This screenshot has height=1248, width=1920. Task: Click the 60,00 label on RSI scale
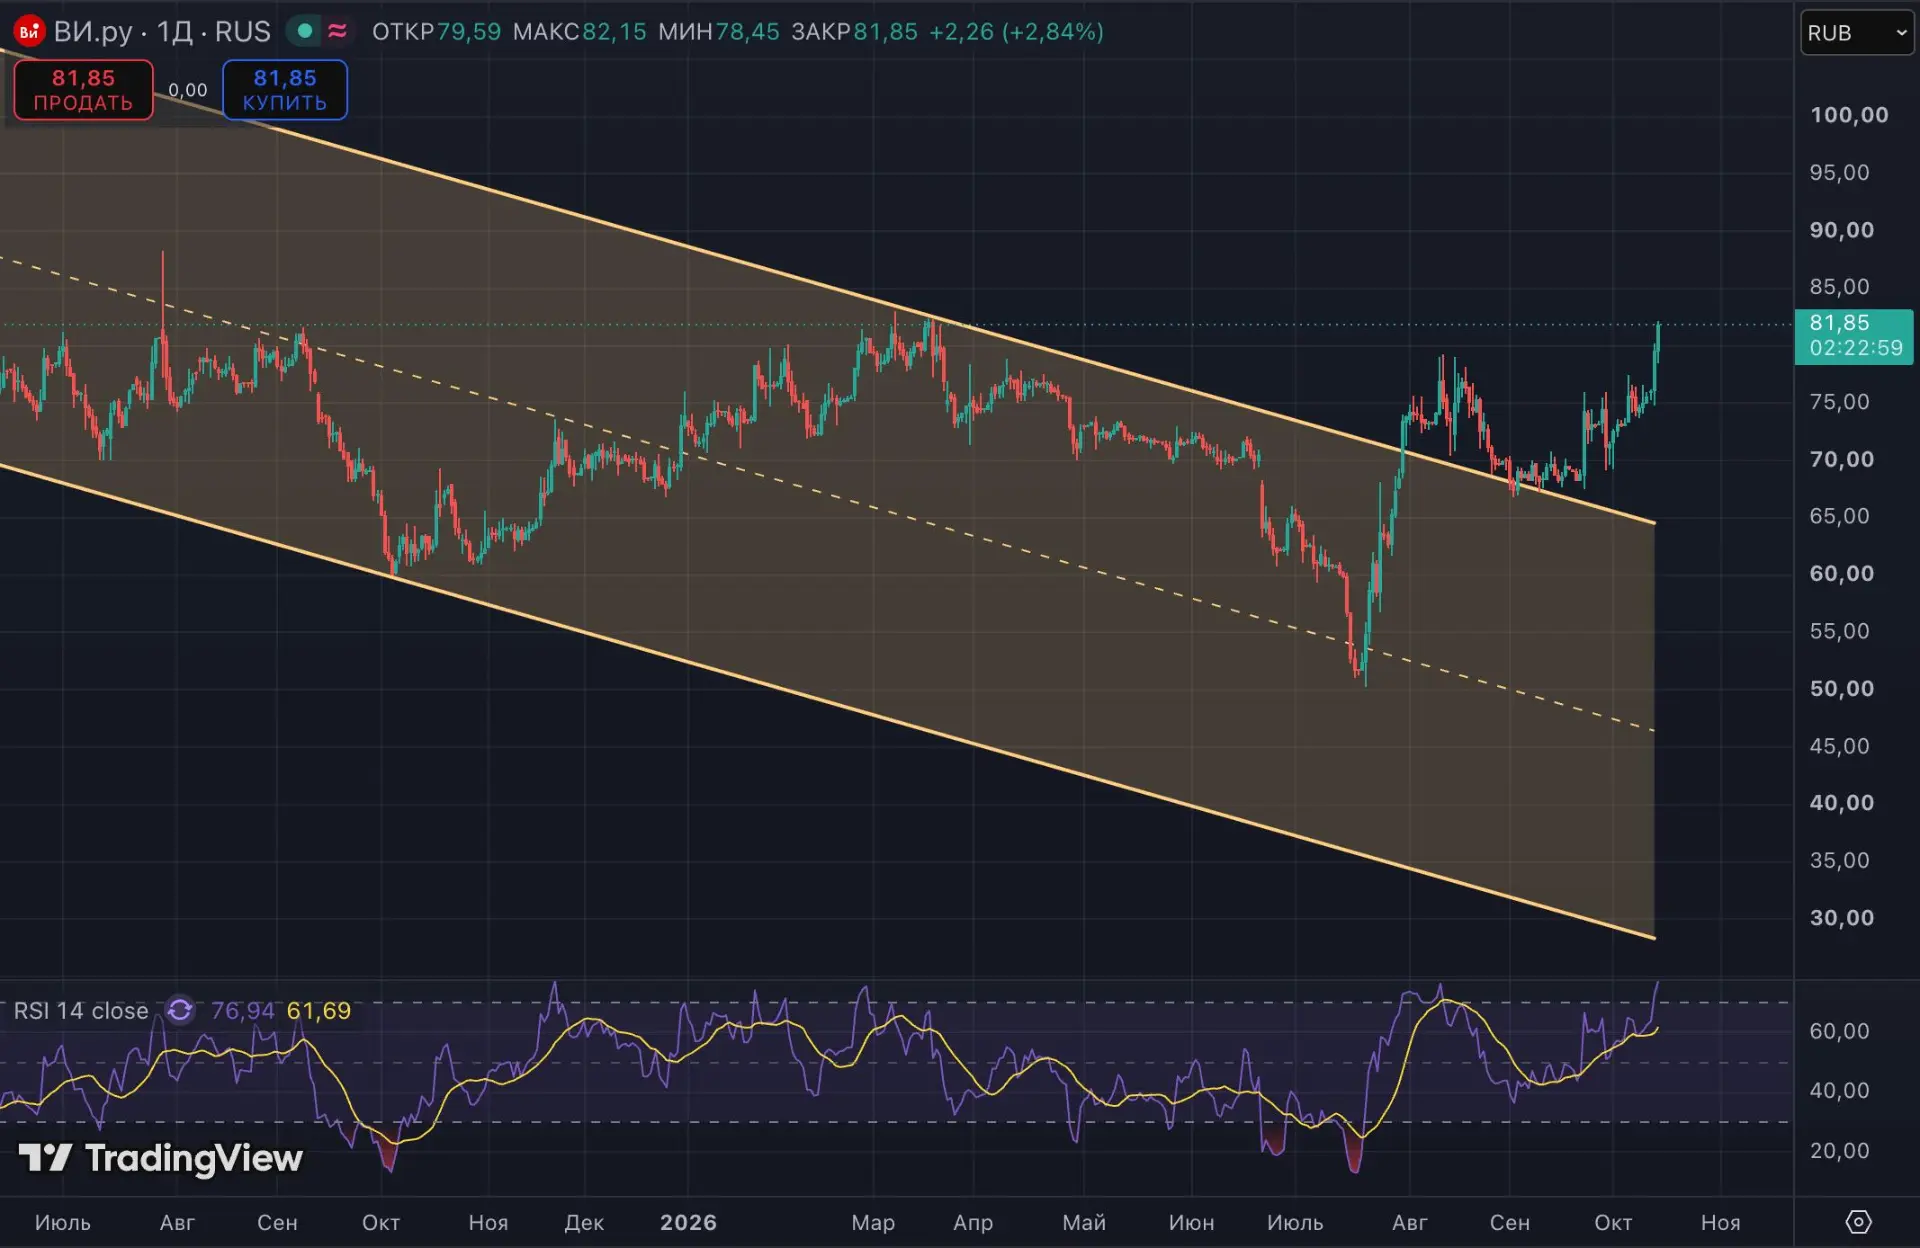1839,1031
